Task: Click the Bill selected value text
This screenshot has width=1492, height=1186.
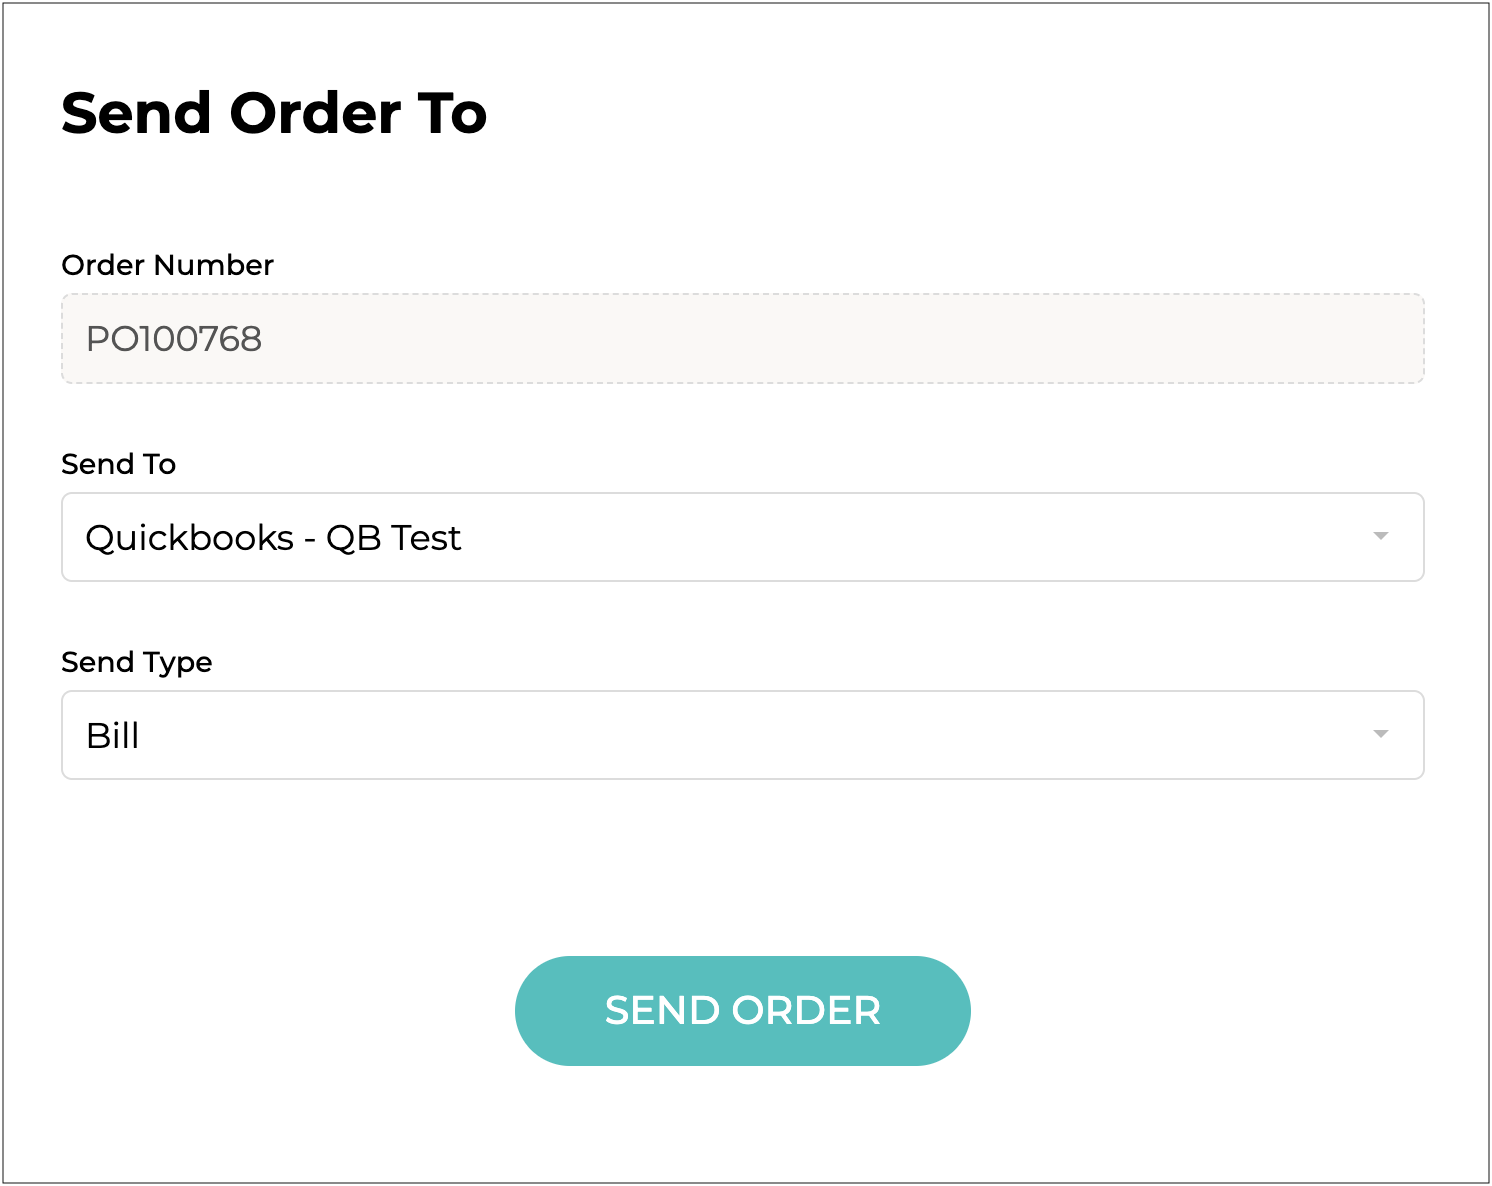Action: (x=113, y=736)
